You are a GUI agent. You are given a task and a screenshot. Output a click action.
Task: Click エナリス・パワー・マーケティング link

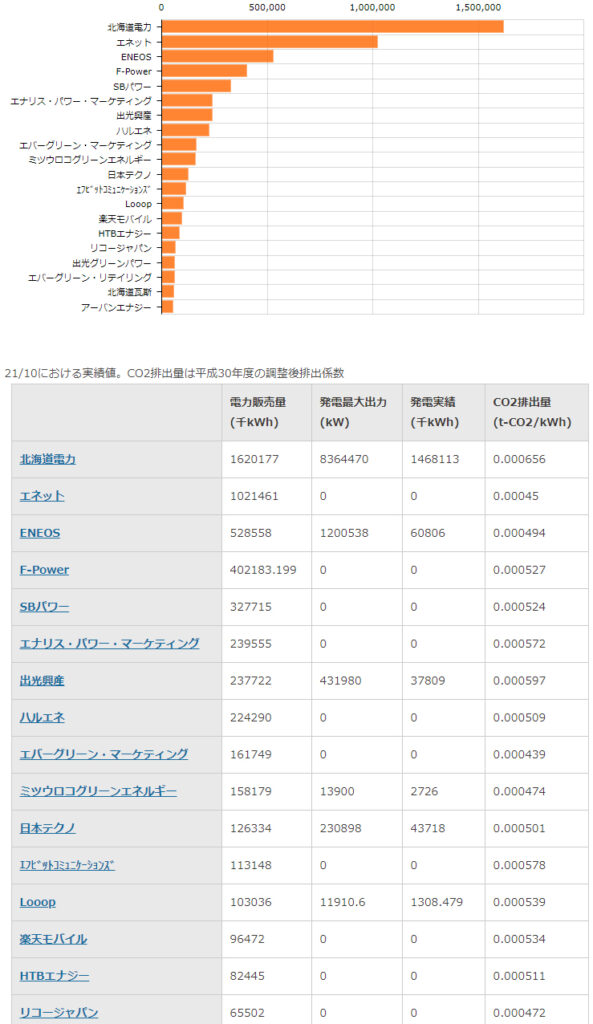click(x=110, y=643)
